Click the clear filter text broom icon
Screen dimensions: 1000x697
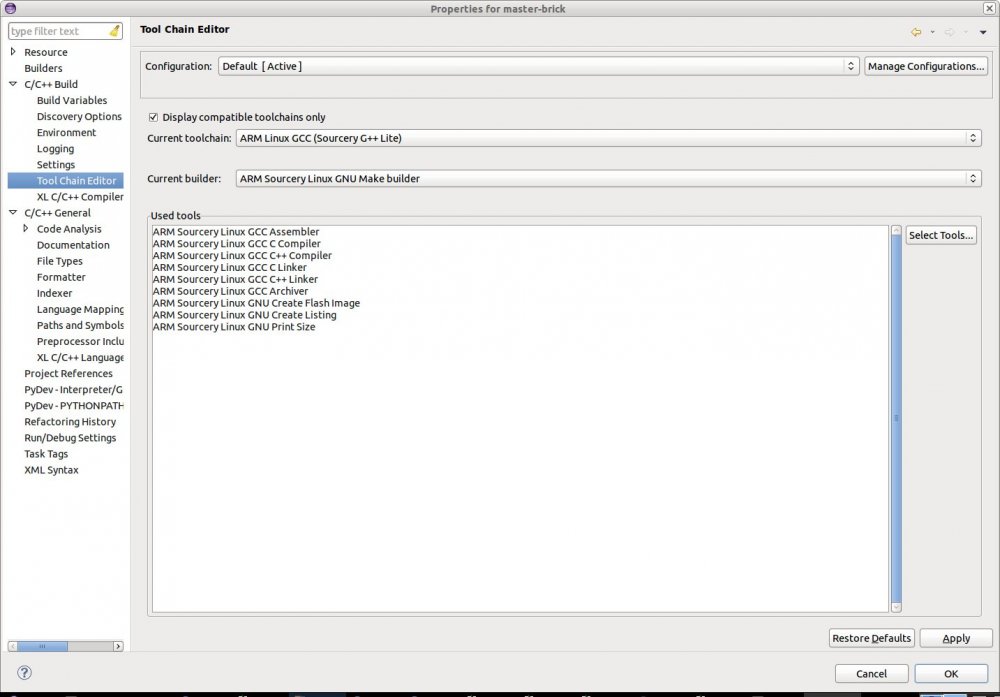point(117,31)
